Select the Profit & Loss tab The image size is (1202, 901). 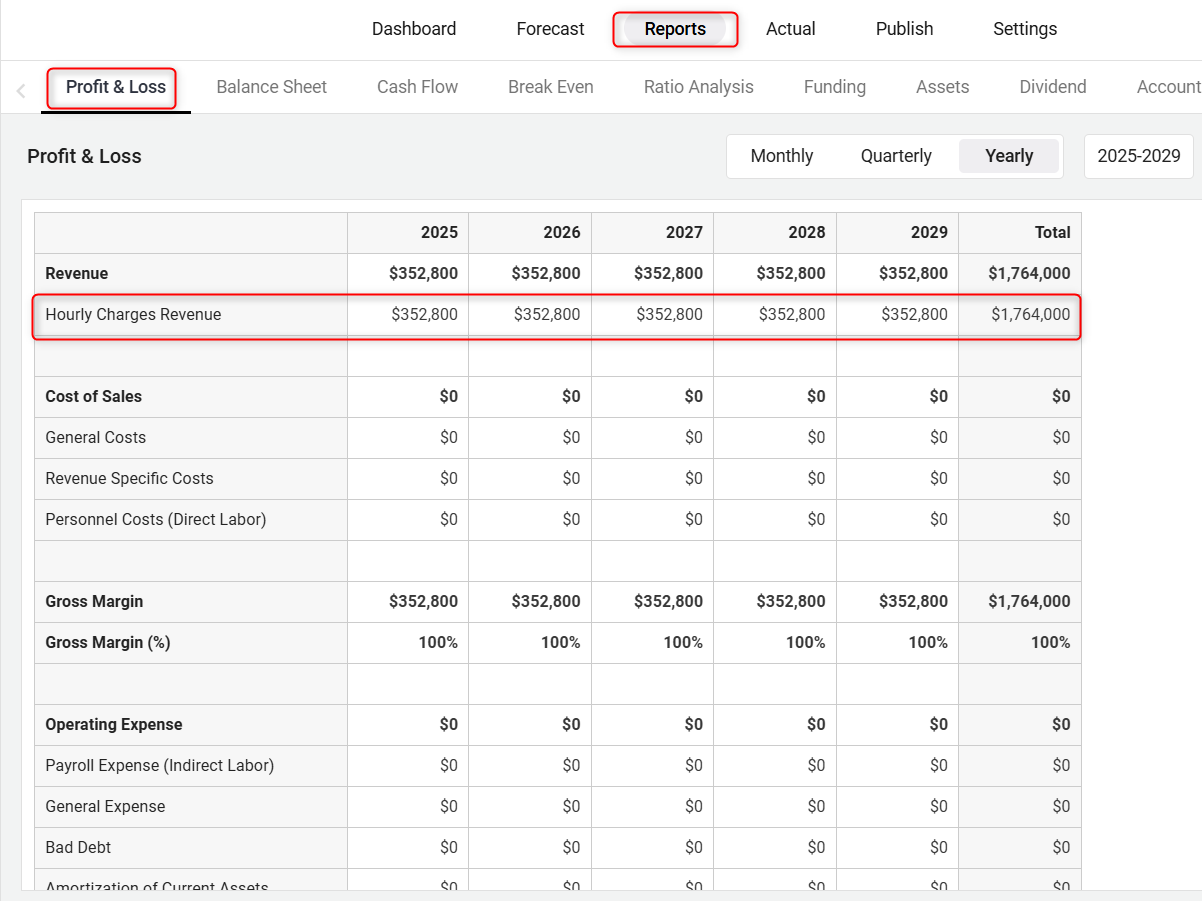coord(116,87)
